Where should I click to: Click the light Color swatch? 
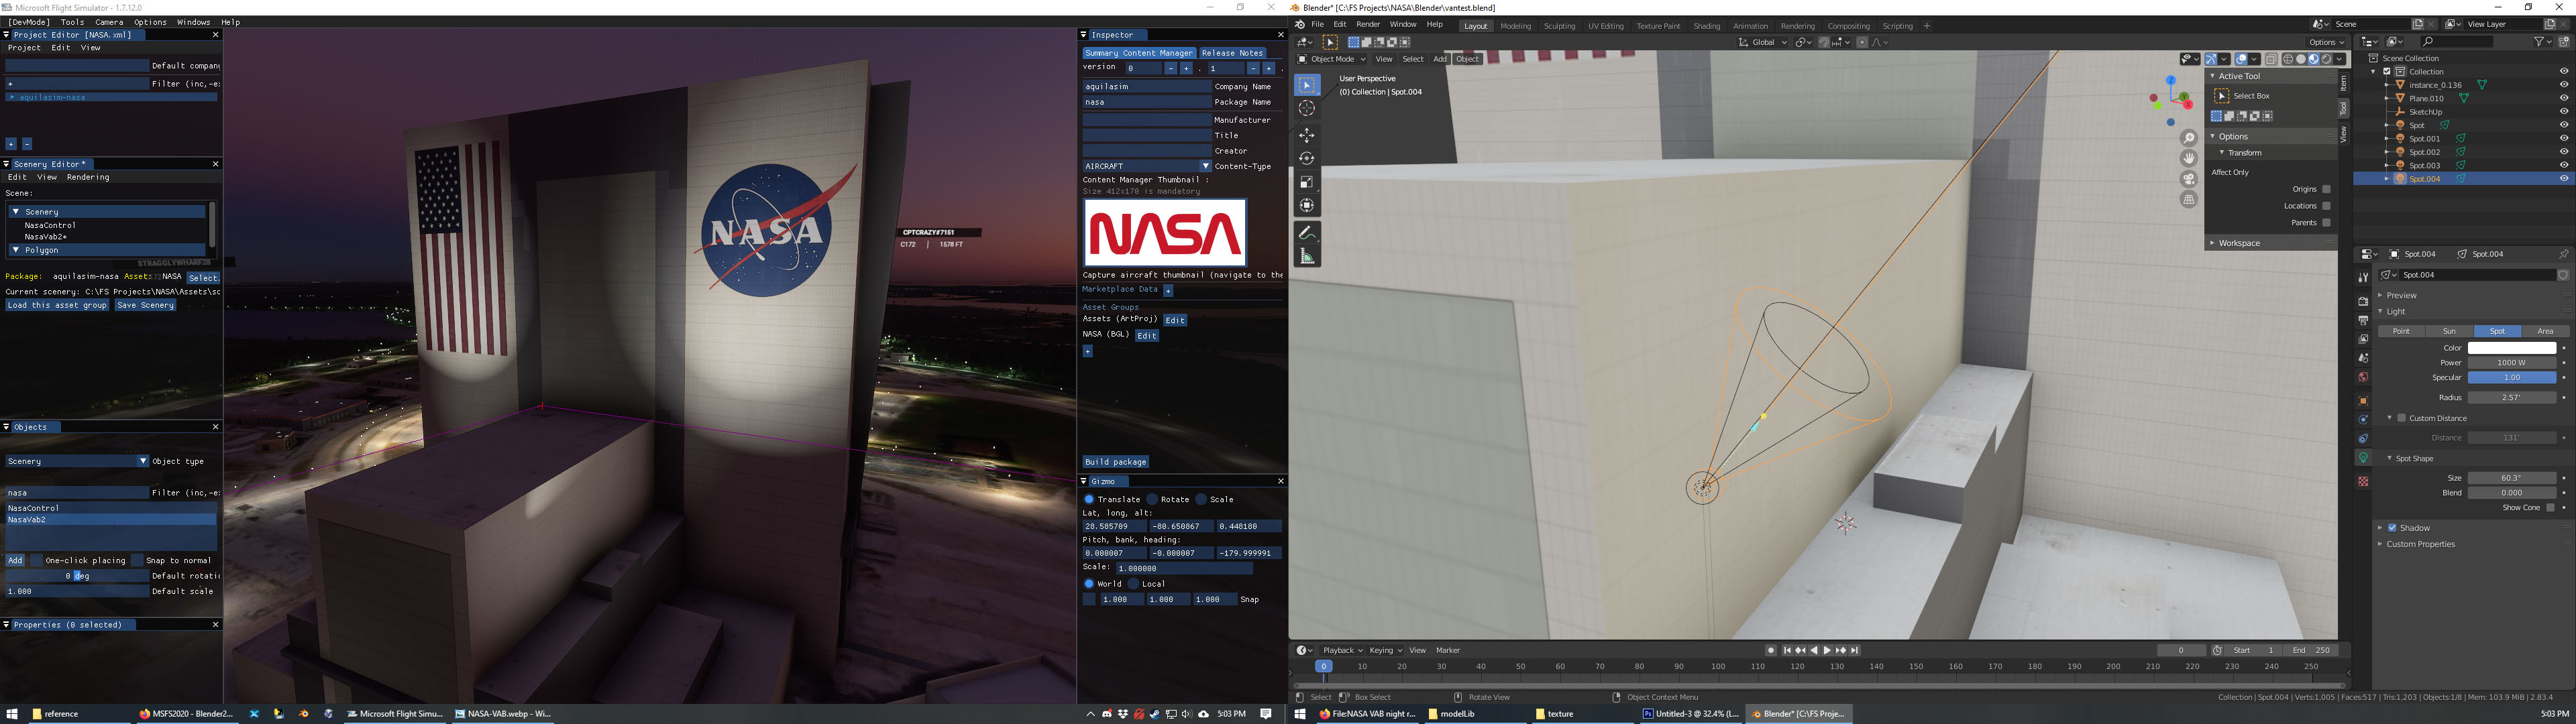(x=2512, y=348)
